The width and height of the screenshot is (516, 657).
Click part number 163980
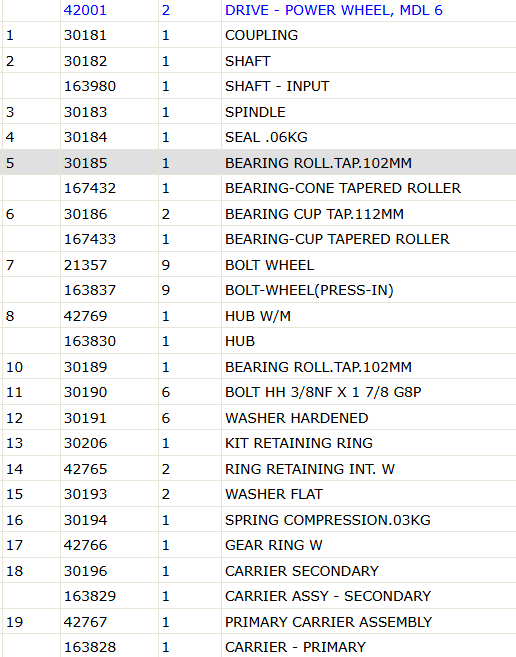pos(90,86)
